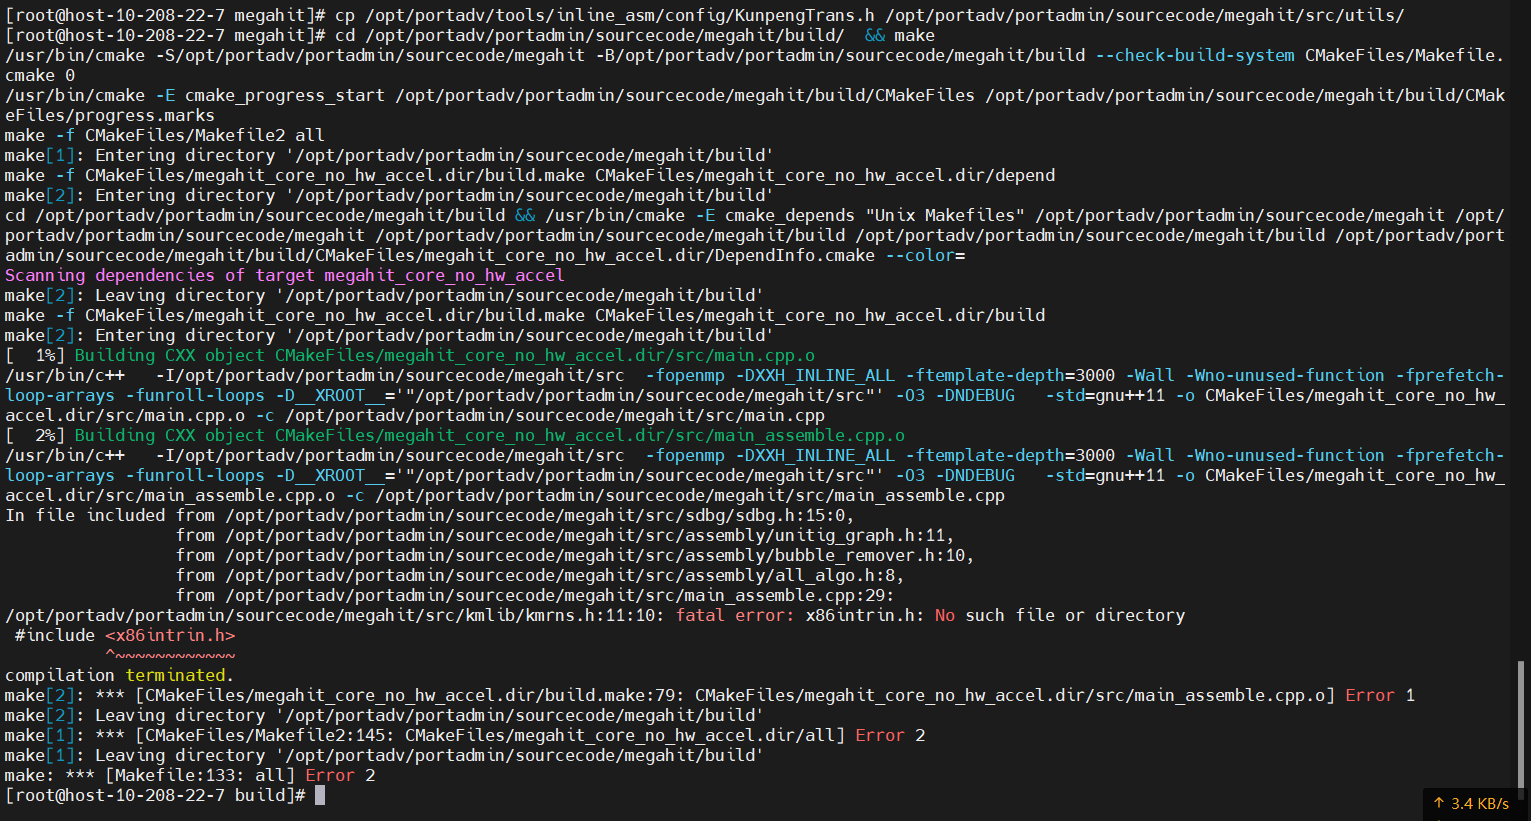
Task: Click the "[ 1%] Building CXX object" line
Action: 410,355
